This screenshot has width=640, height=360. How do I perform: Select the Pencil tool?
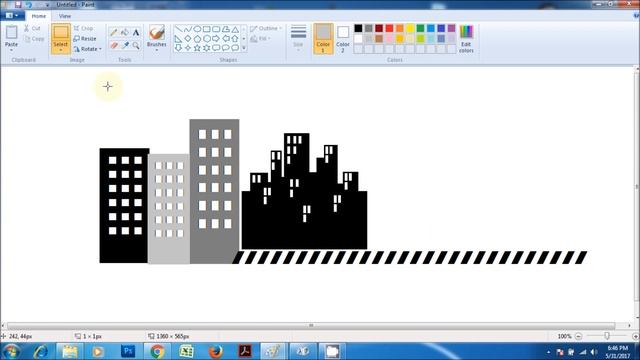[x=114, y=33]
